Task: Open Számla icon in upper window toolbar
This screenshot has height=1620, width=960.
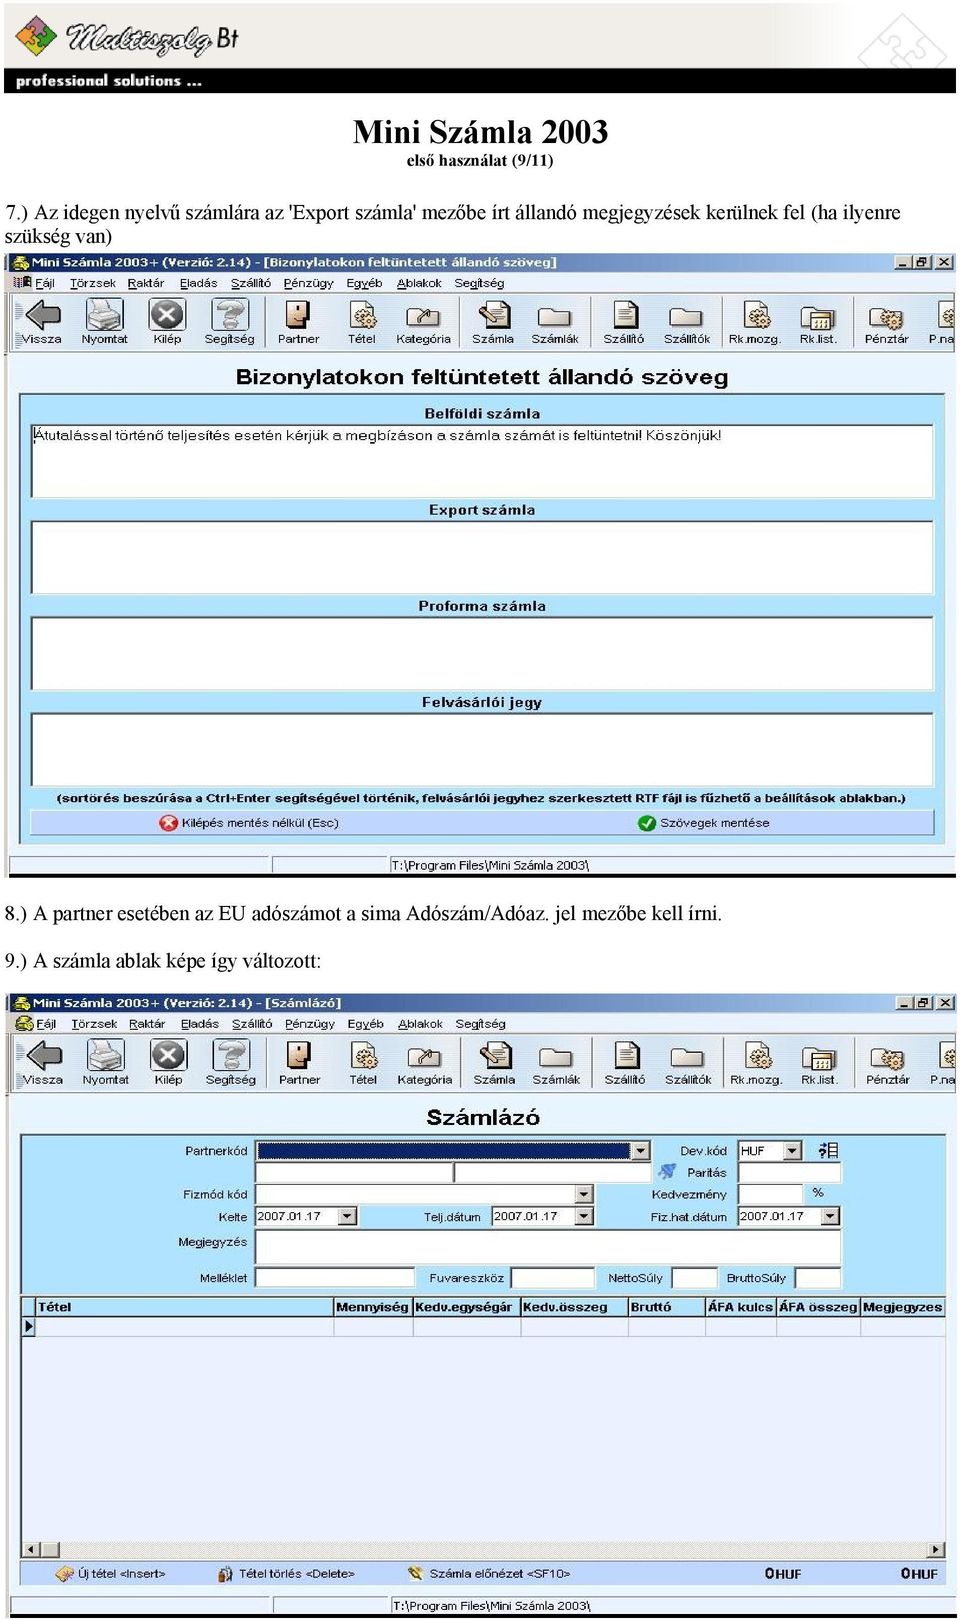Action: (493, 315)
